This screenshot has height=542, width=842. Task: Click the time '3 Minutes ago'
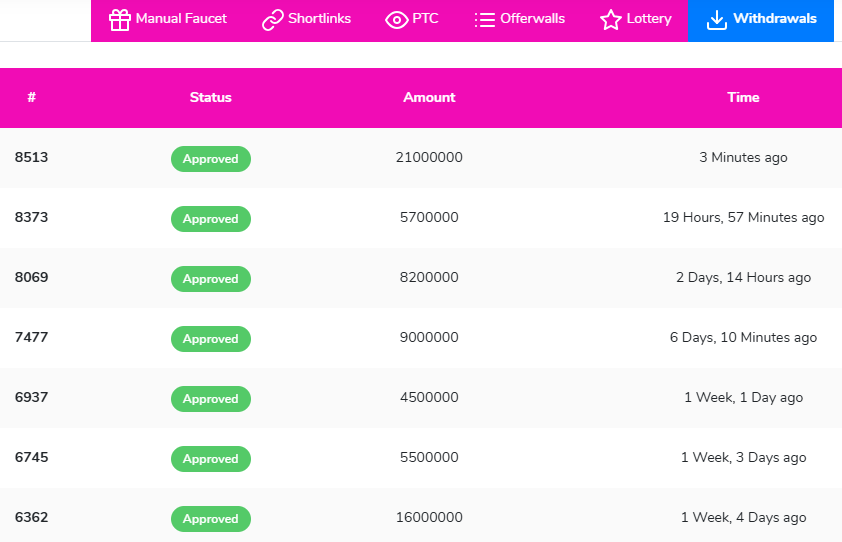[x=743, y=157]
